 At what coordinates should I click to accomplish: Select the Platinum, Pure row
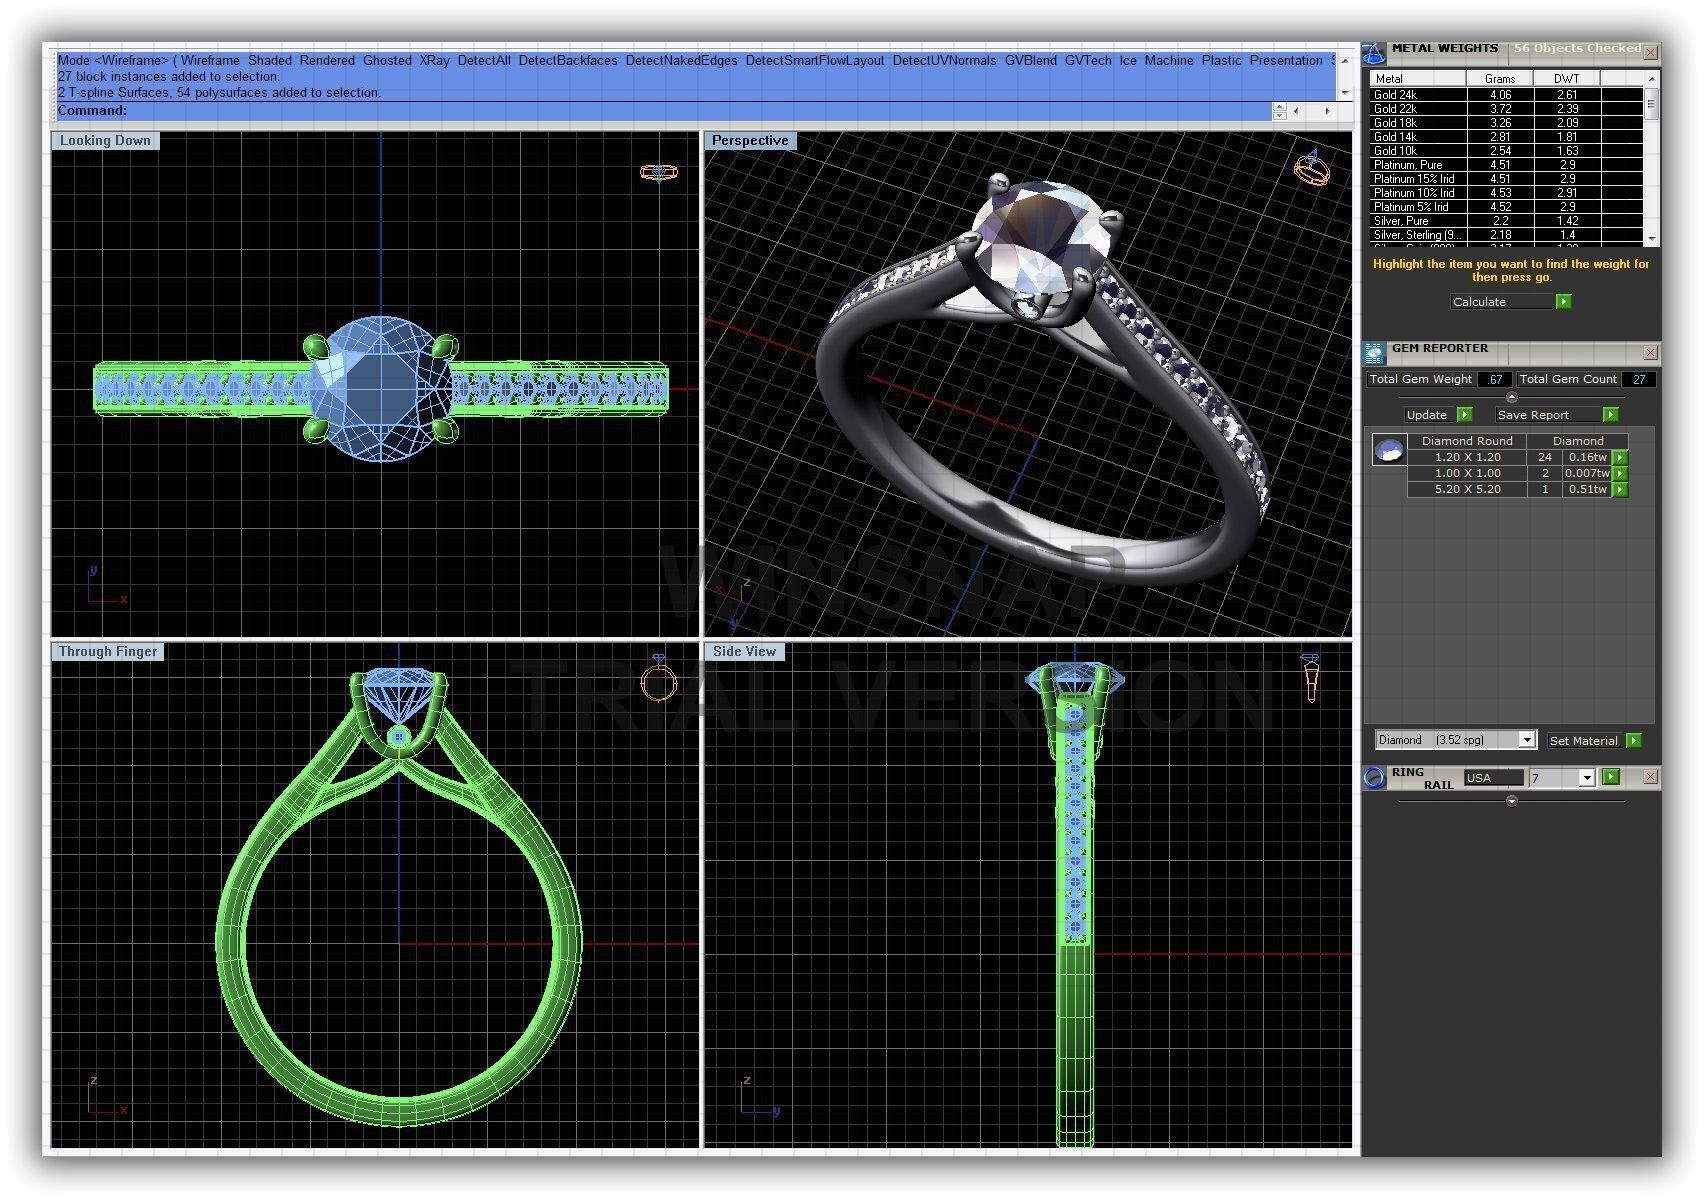(x=1506, y=165)
